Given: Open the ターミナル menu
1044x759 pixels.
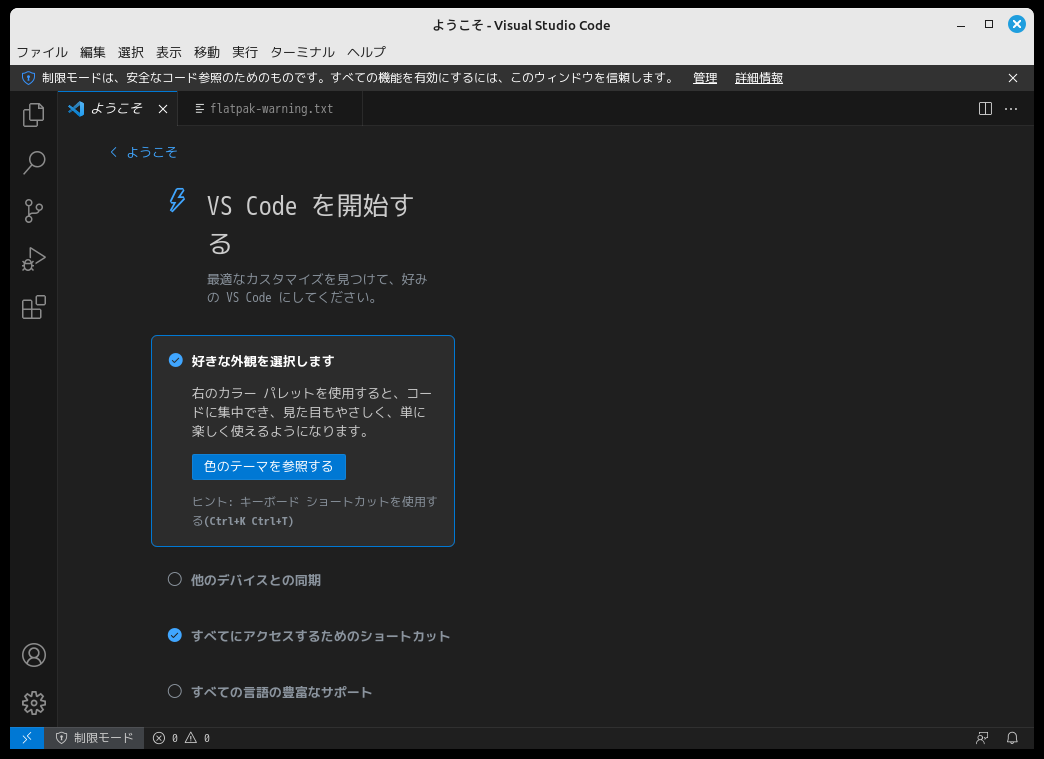Looking at the screenshot, I should [x=302, y=52].
